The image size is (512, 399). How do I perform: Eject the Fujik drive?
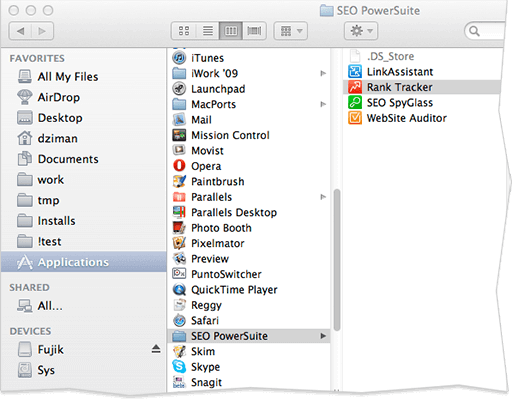pyautogui.click(x=156, y=349)
